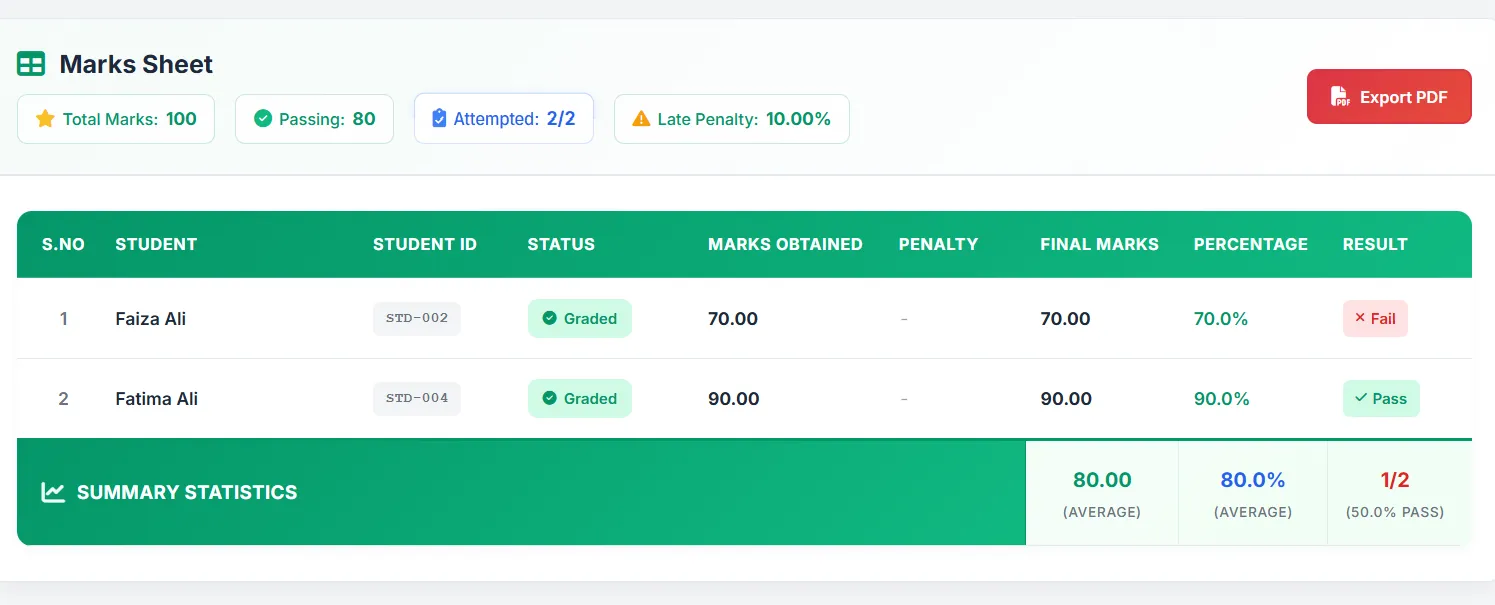Click the Fail result badge for Faiza Ali

click(1374, 318)
